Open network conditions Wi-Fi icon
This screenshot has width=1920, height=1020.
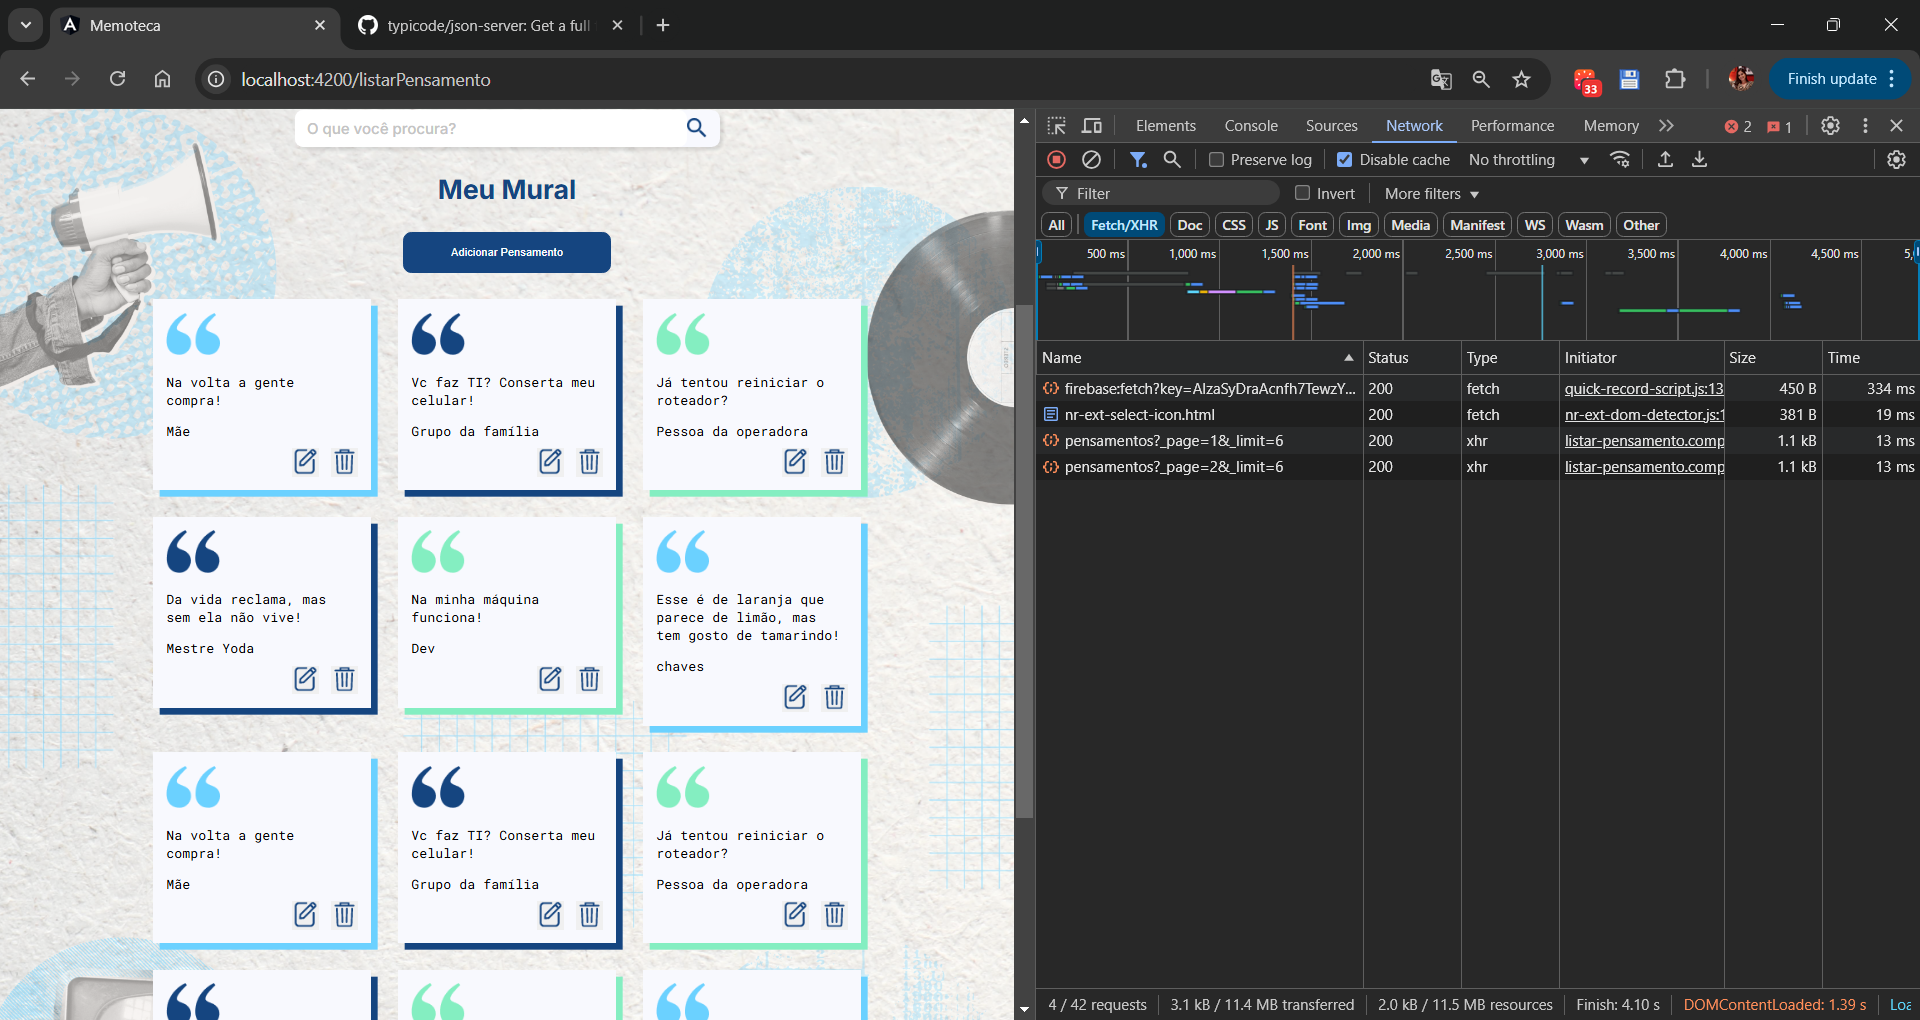(1620, 159)
